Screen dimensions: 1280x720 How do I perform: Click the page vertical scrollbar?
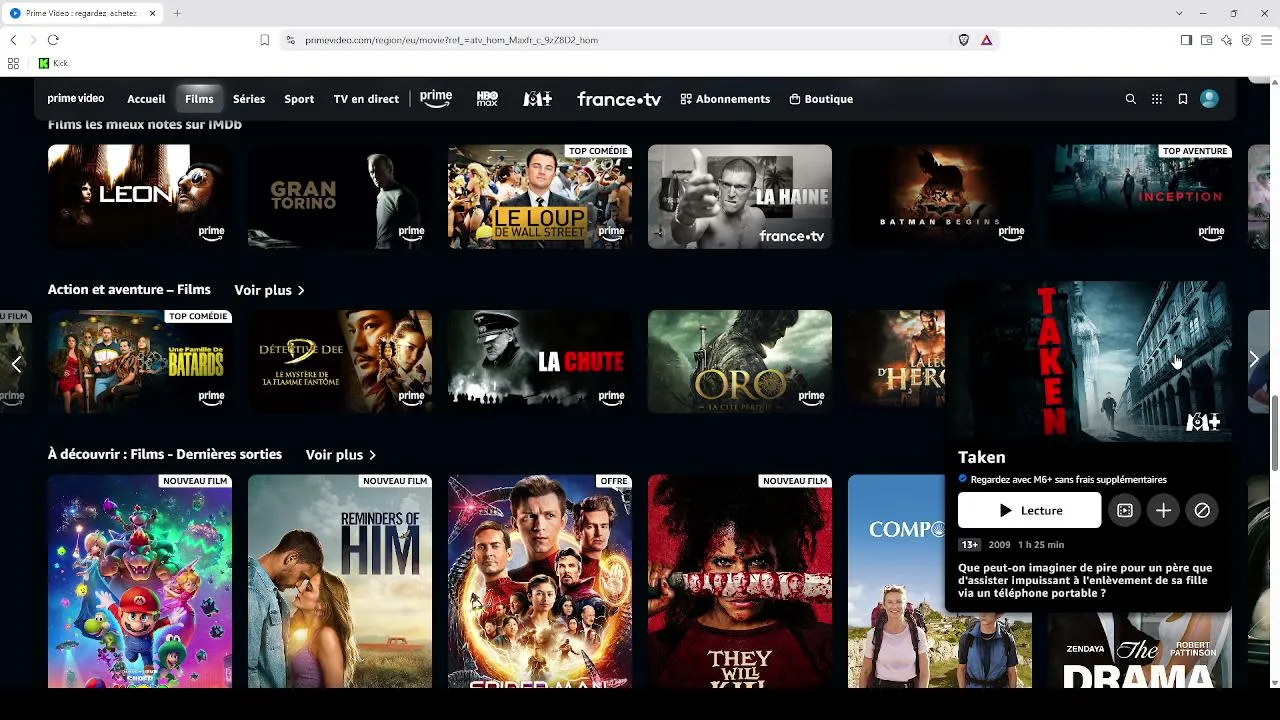point(1274,433)
